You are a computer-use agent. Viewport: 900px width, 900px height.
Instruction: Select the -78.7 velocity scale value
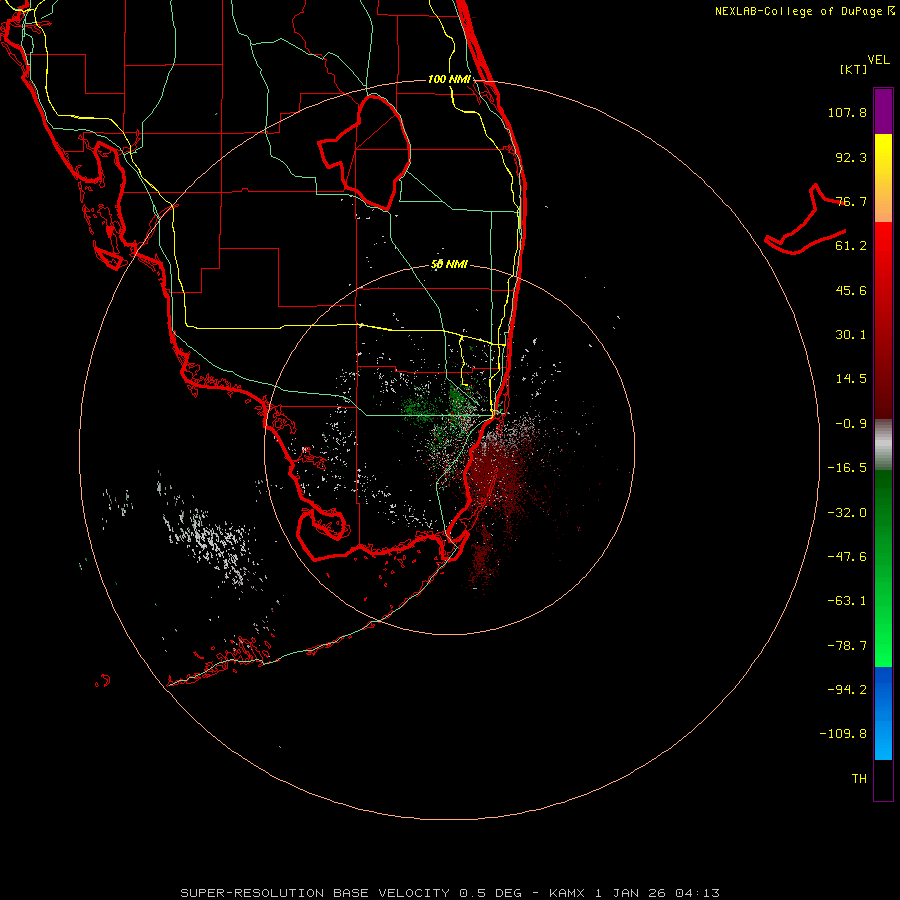(x=847, y=646)
